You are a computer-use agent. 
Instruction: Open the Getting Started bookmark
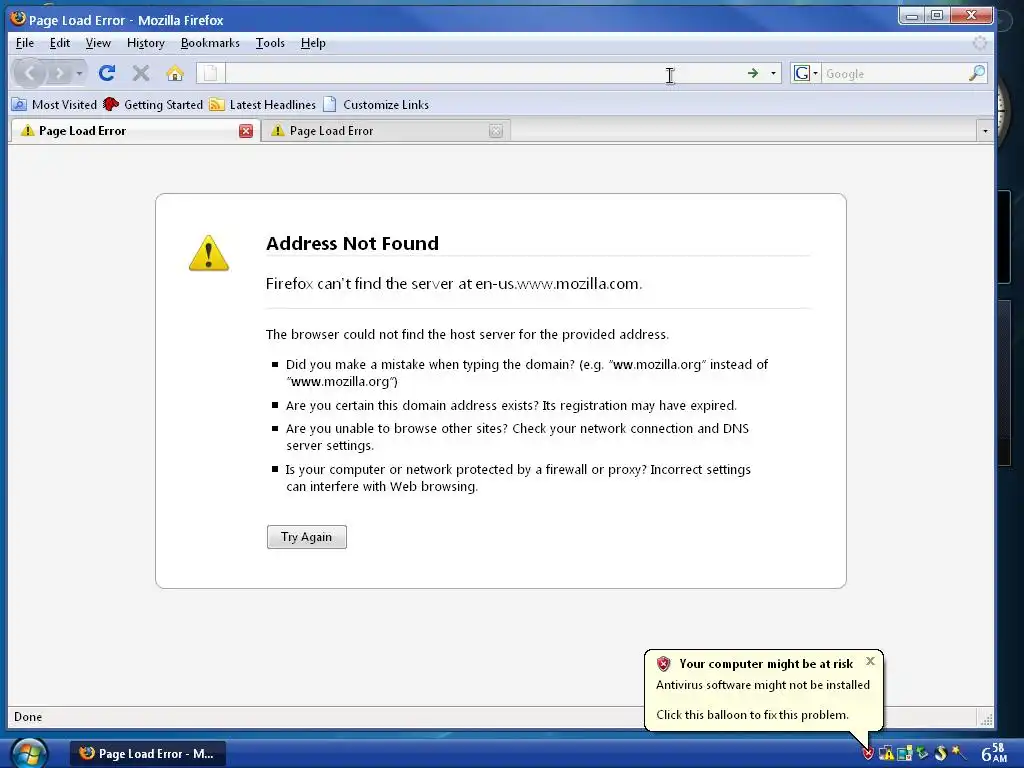[153, 104]
